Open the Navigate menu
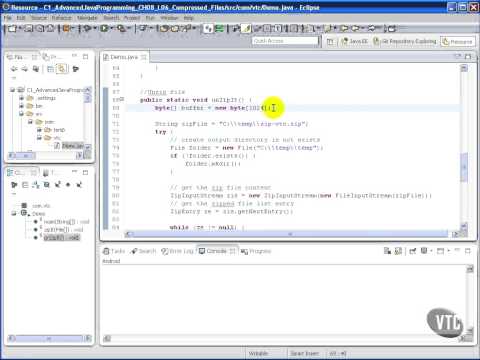 tap(87, 18)
